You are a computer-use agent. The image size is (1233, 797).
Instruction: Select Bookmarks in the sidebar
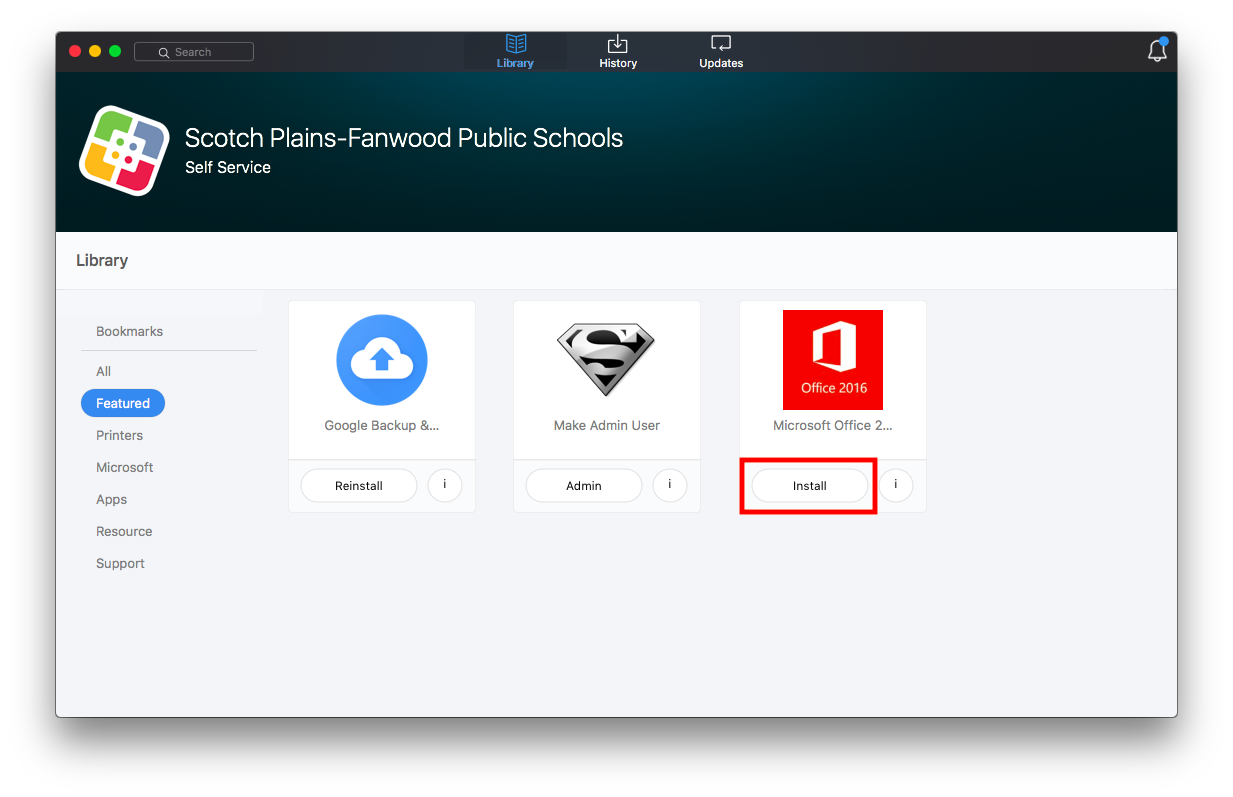pos(129,331)
